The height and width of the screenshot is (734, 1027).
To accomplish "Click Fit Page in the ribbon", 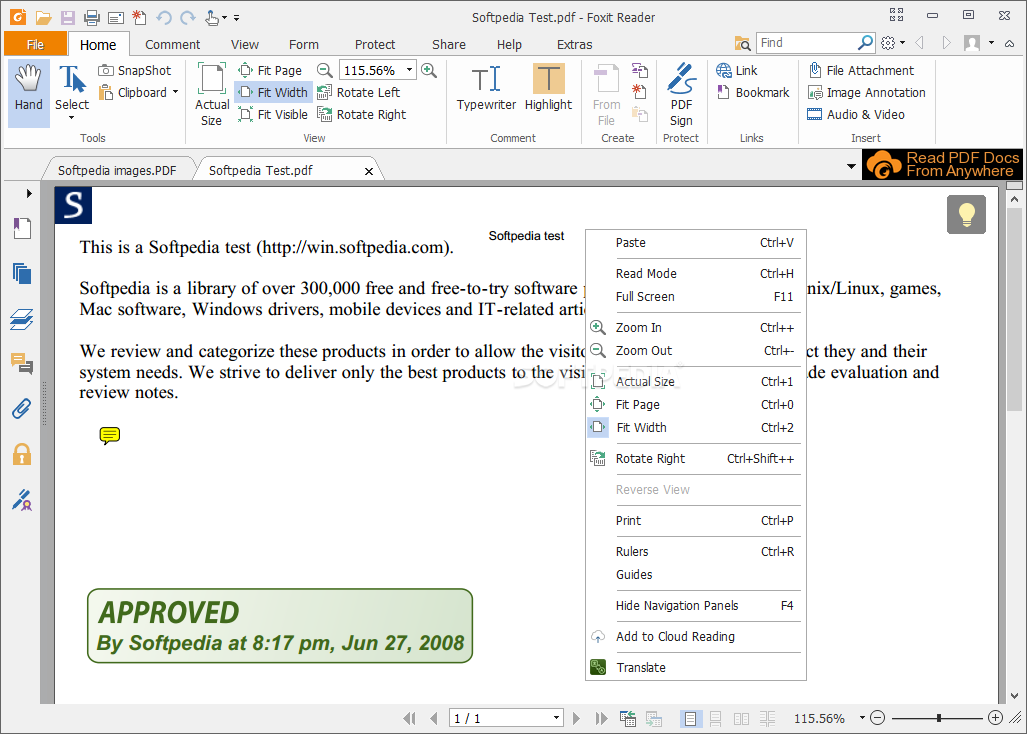I will [x=271, y=70].
